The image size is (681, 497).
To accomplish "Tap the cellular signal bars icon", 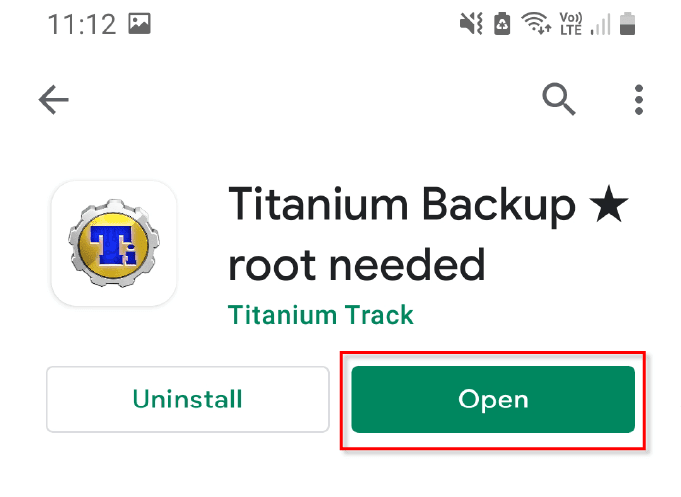I will click(601, 24).
